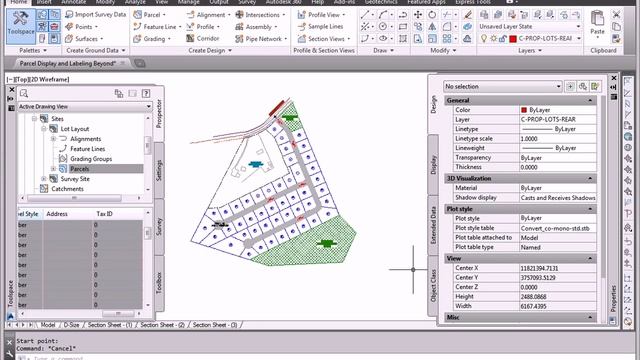Screen dimensions: 640x360
Task: Click the Tax ID column header
Action: (x=104, y=214)
